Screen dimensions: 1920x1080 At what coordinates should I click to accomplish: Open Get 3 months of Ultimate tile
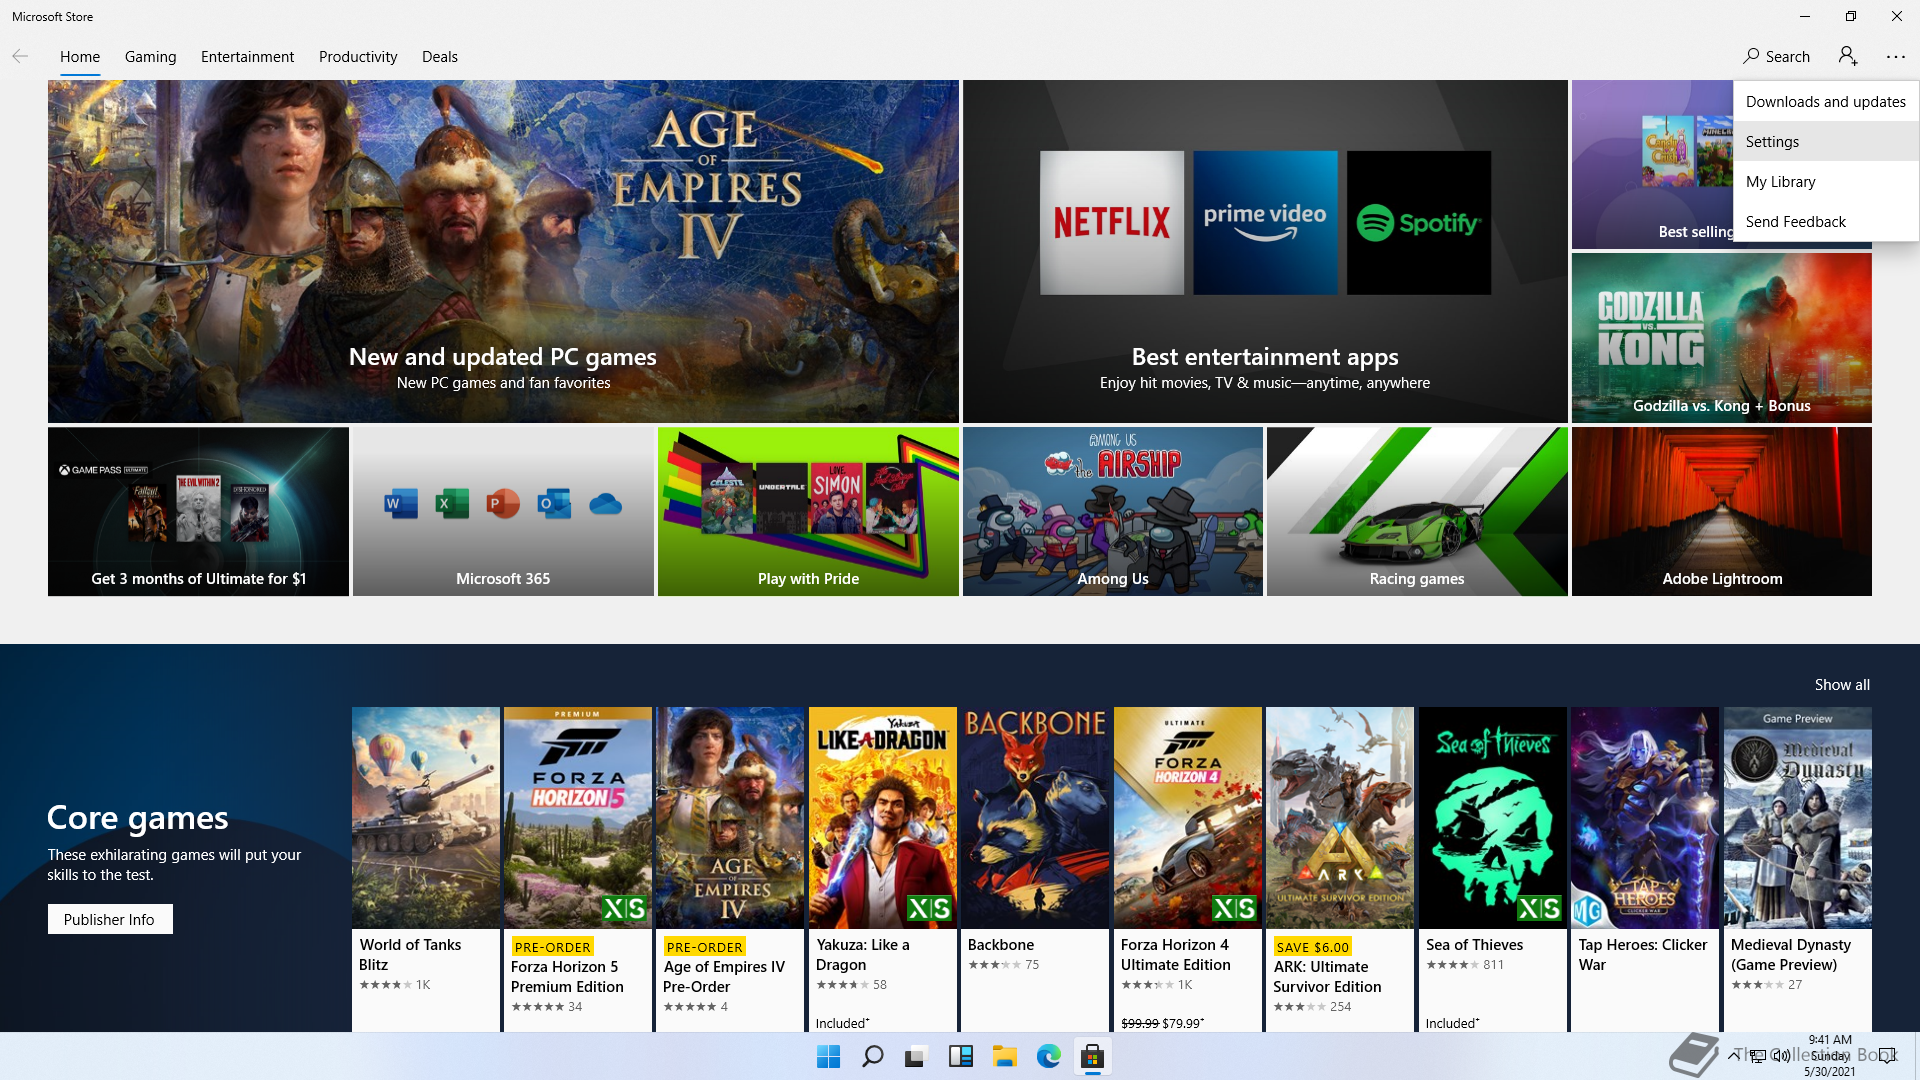[198, 511]
